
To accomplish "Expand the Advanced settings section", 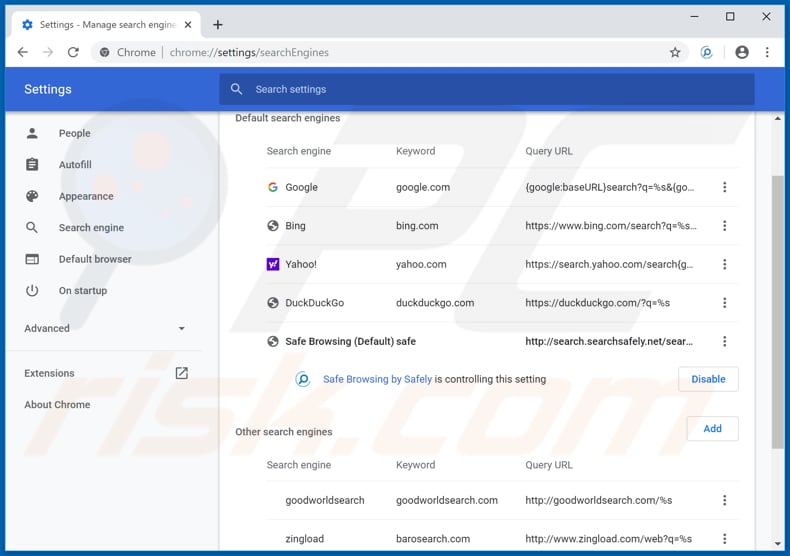I will point(106,328).
